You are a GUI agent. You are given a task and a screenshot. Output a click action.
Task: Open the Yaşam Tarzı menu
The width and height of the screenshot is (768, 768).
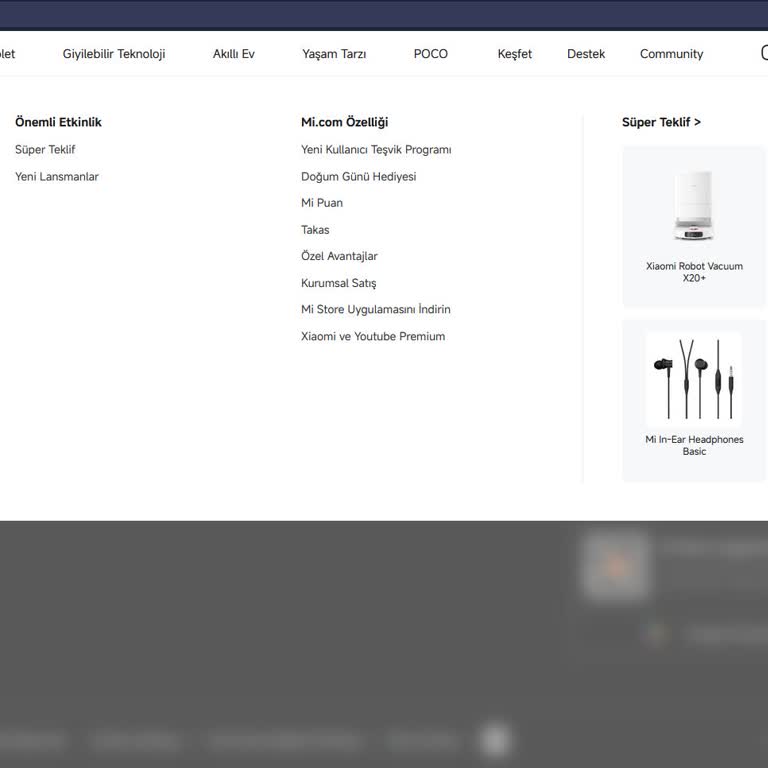(x=334, y=54)
